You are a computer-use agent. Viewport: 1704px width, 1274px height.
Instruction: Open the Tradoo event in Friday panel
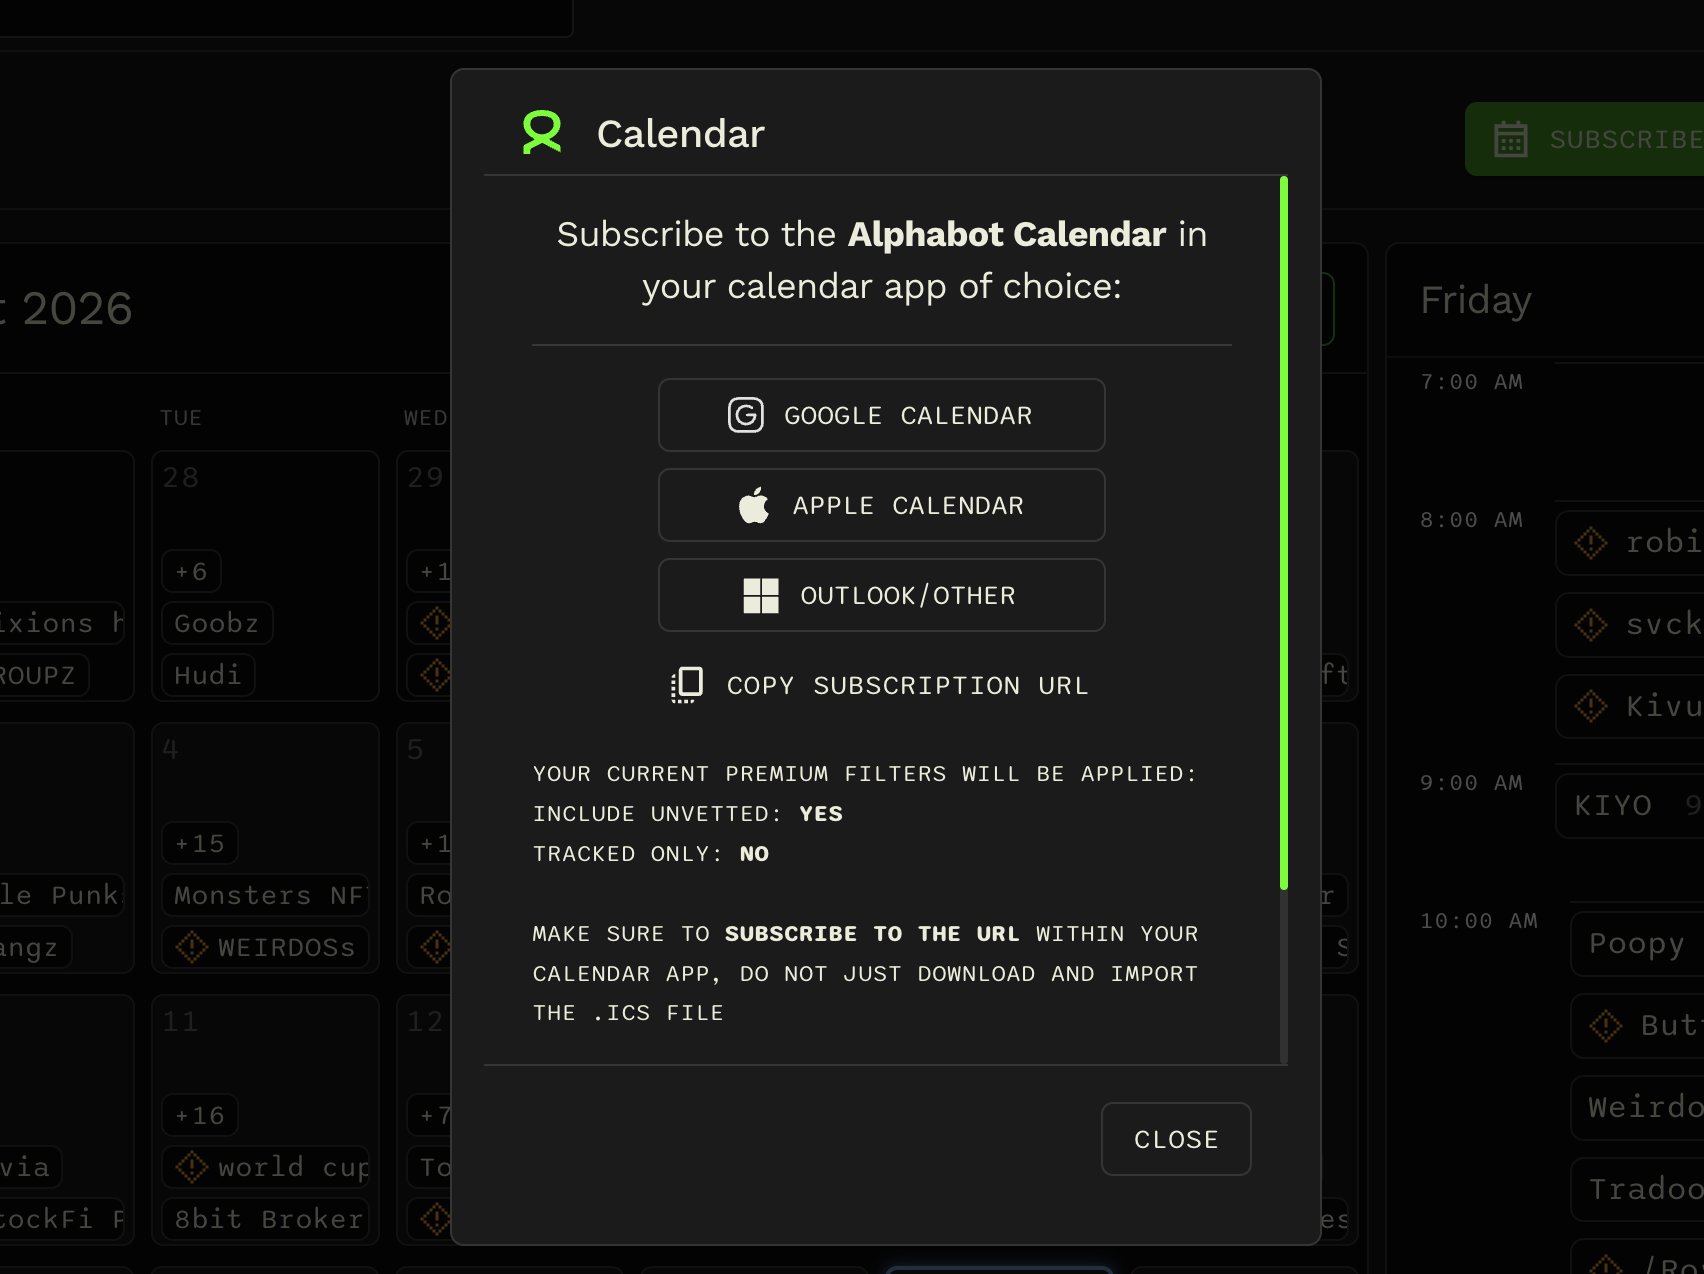pos(1637,1189)
